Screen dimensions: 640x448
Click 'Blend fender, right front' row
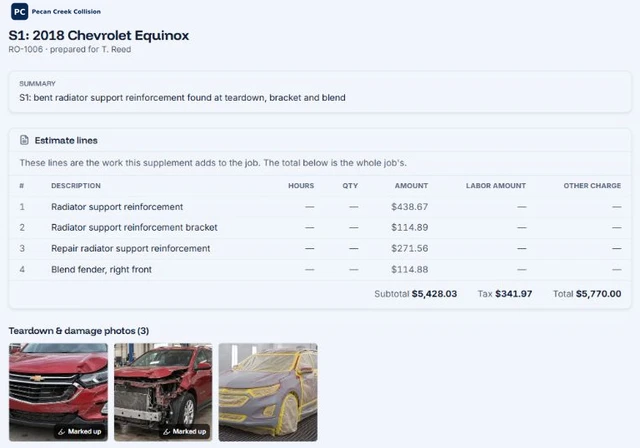(x=320, y=270)
